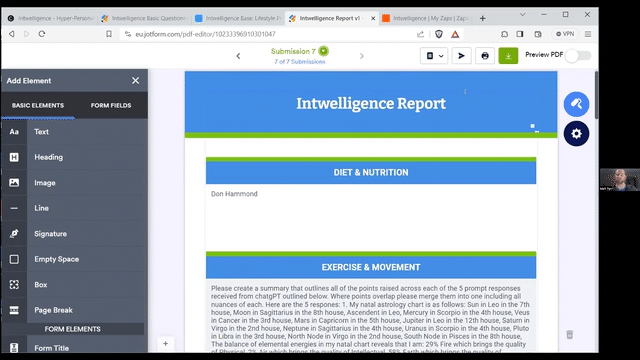Add a Signature element
Image resolution: width=640 pixels, height=360 pixels.
(74, 234)
